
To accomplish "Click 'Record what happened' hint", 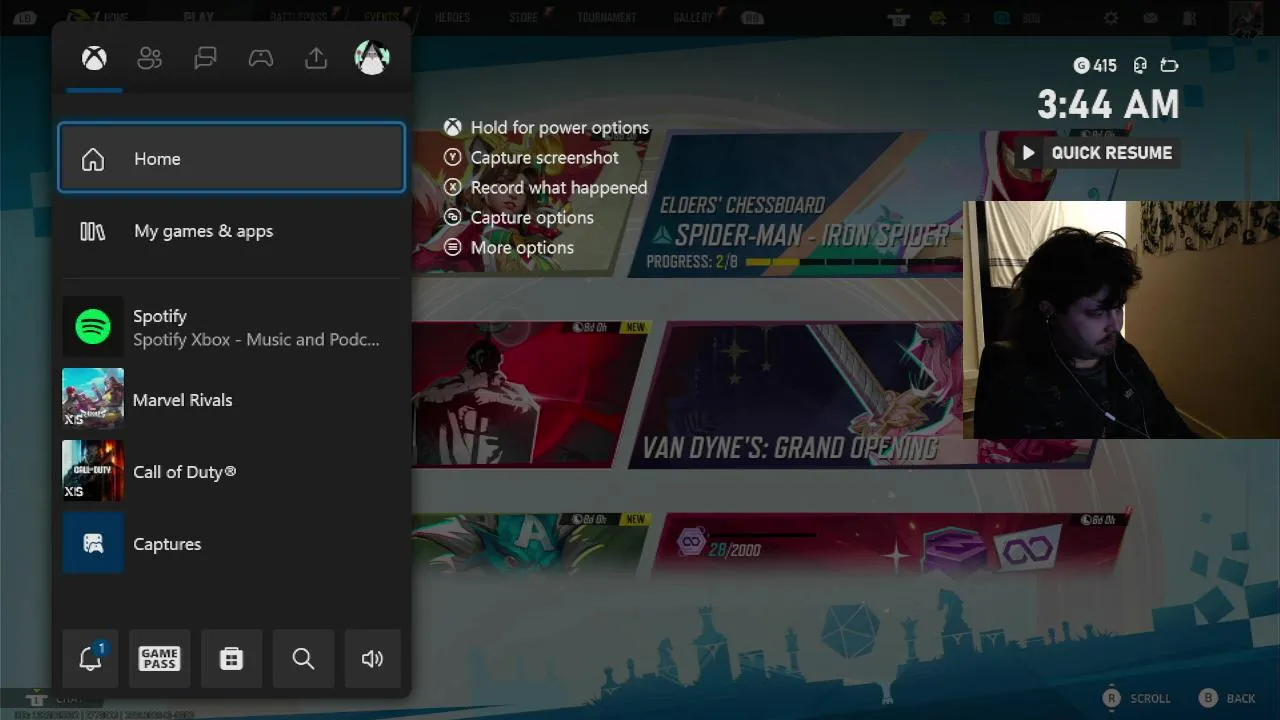I will point(559,188).
